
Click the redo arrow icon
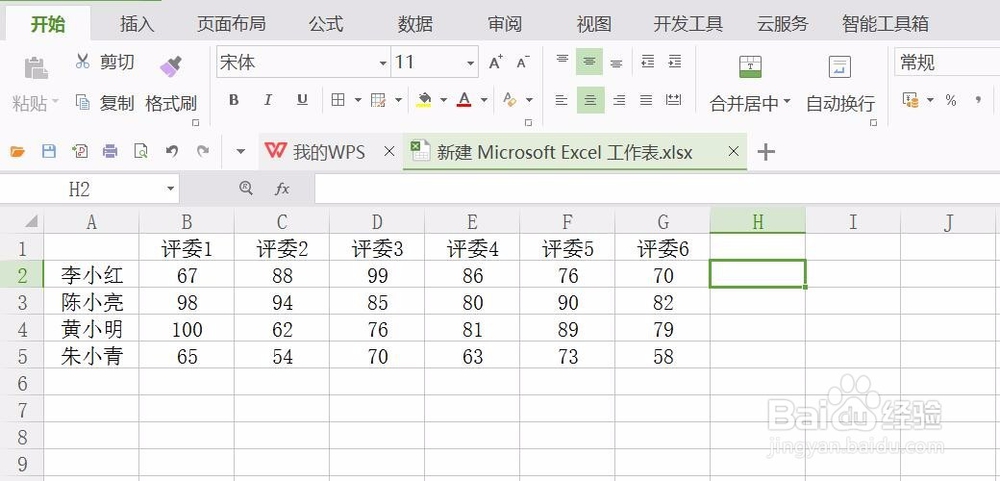tap(203, 151)
